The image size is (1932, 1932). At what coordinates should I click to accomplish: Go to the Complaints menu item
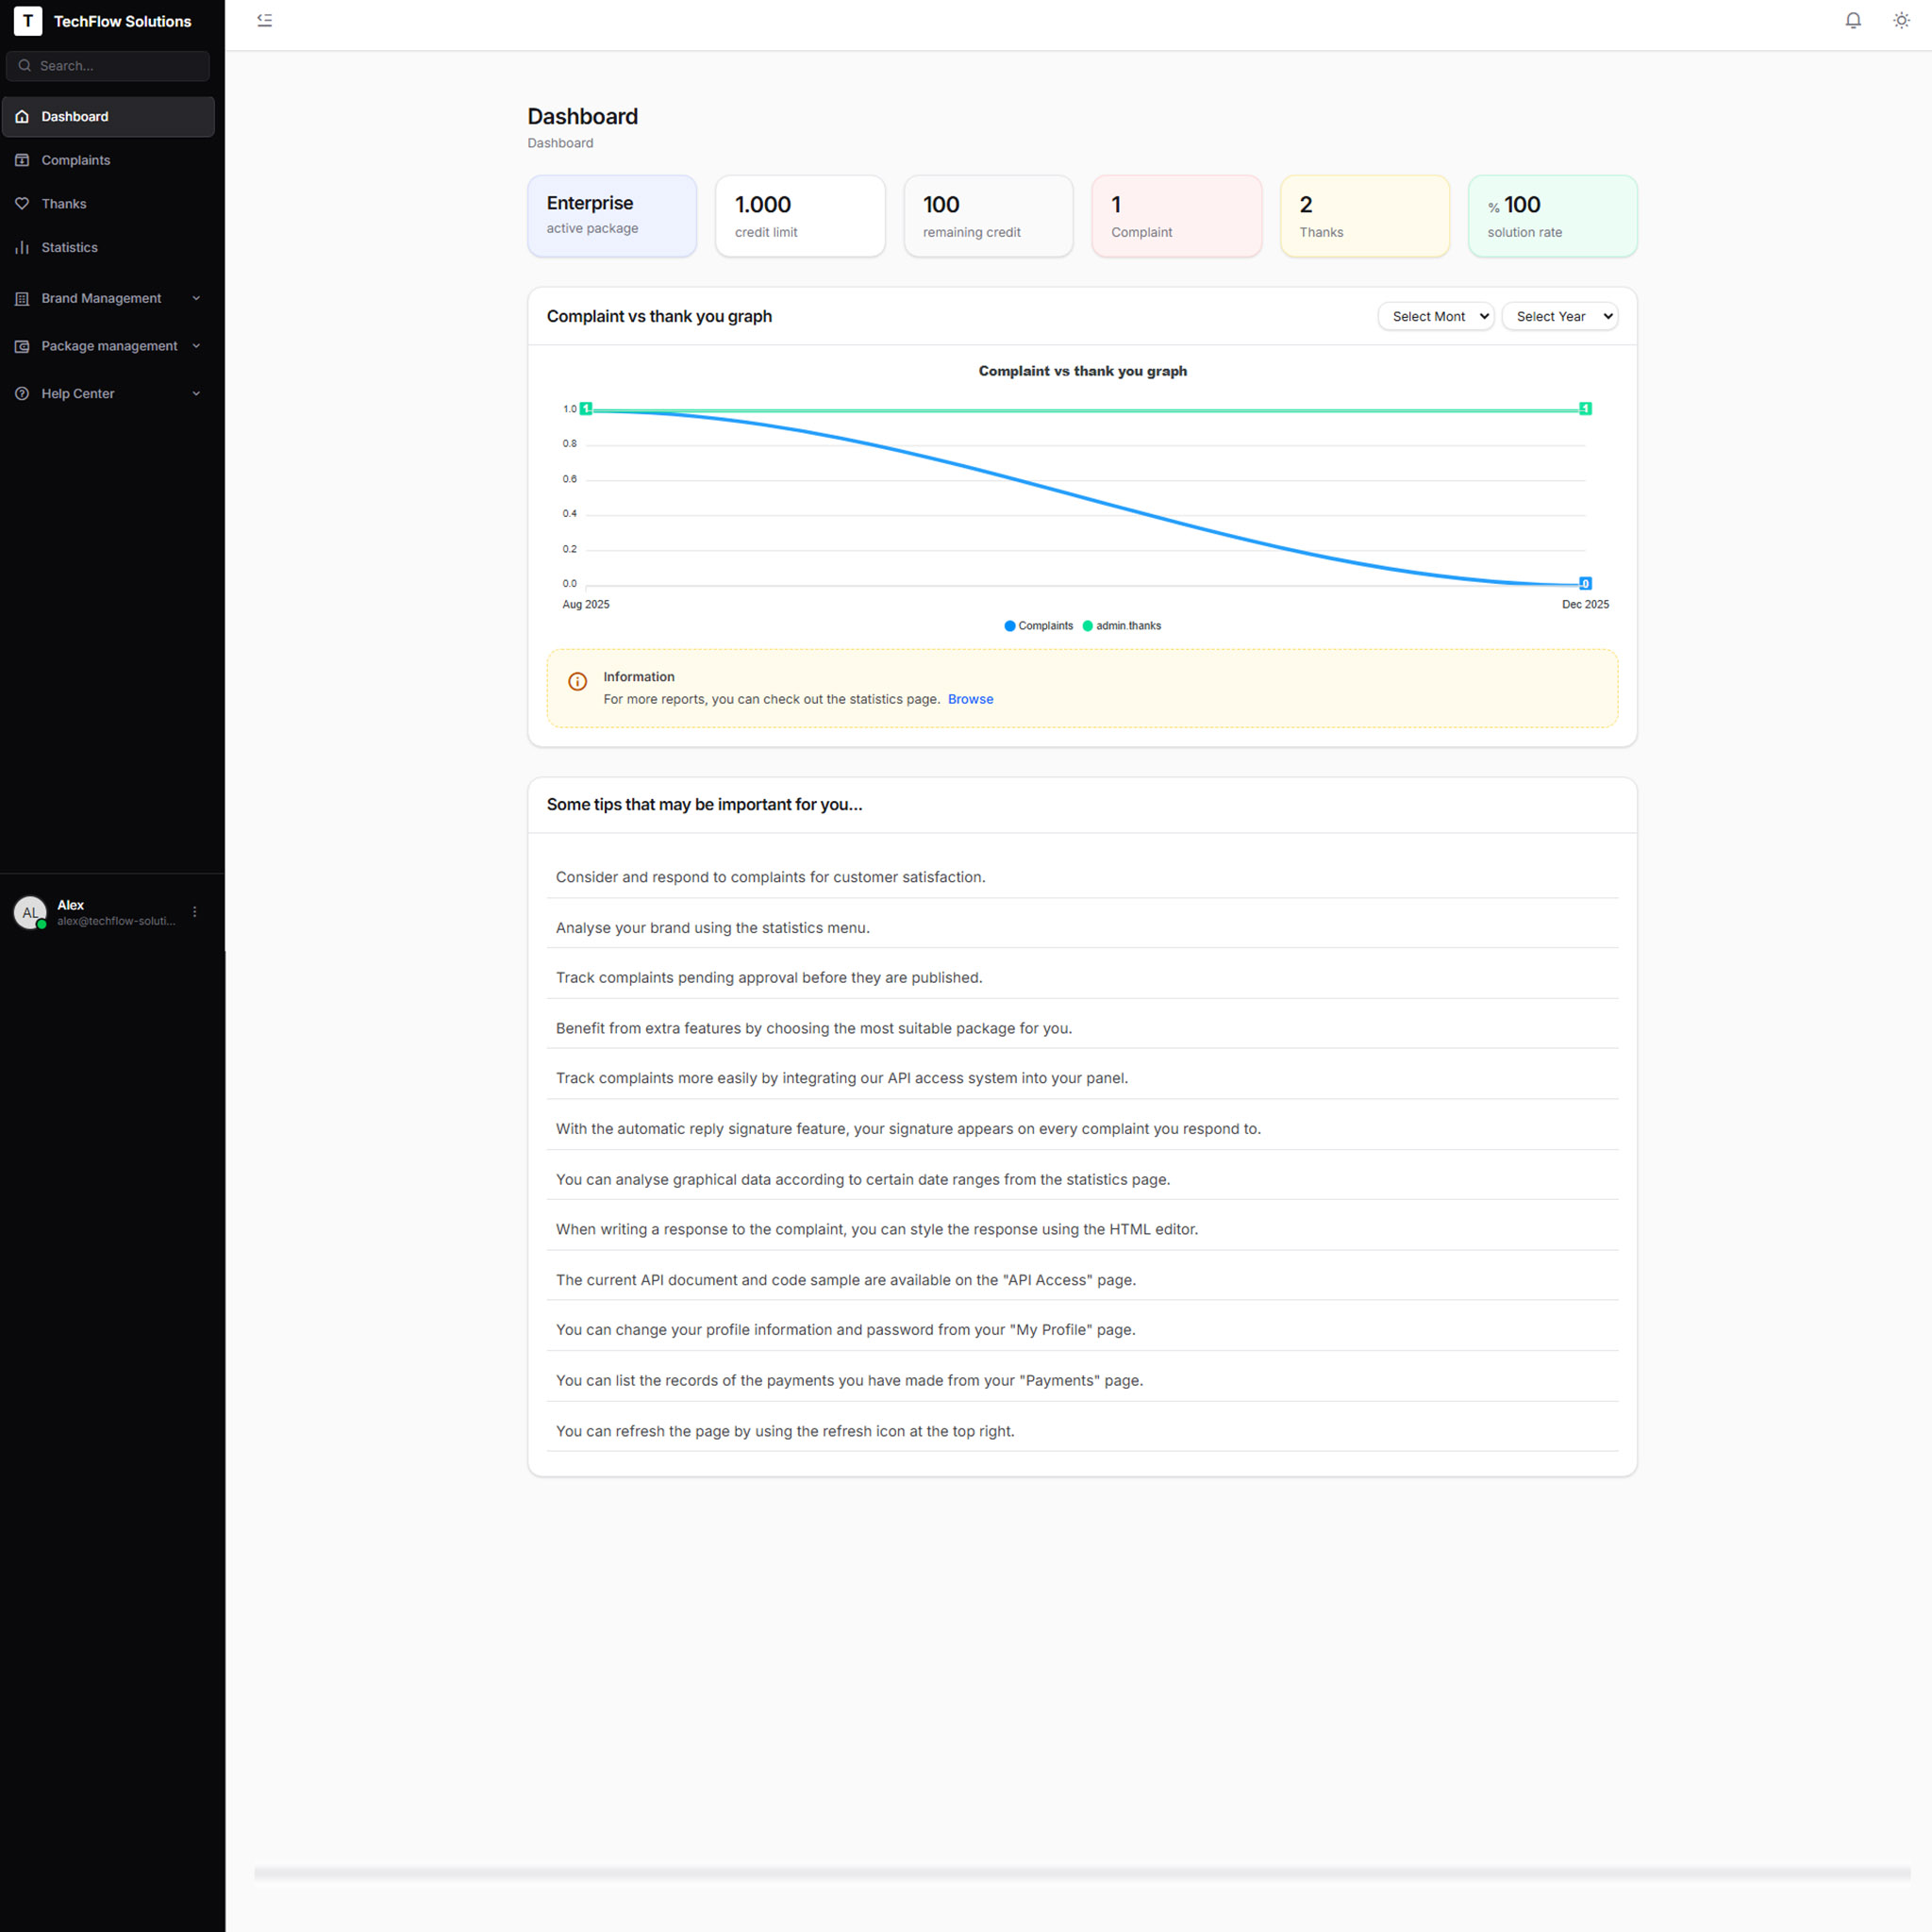(76, 160)
